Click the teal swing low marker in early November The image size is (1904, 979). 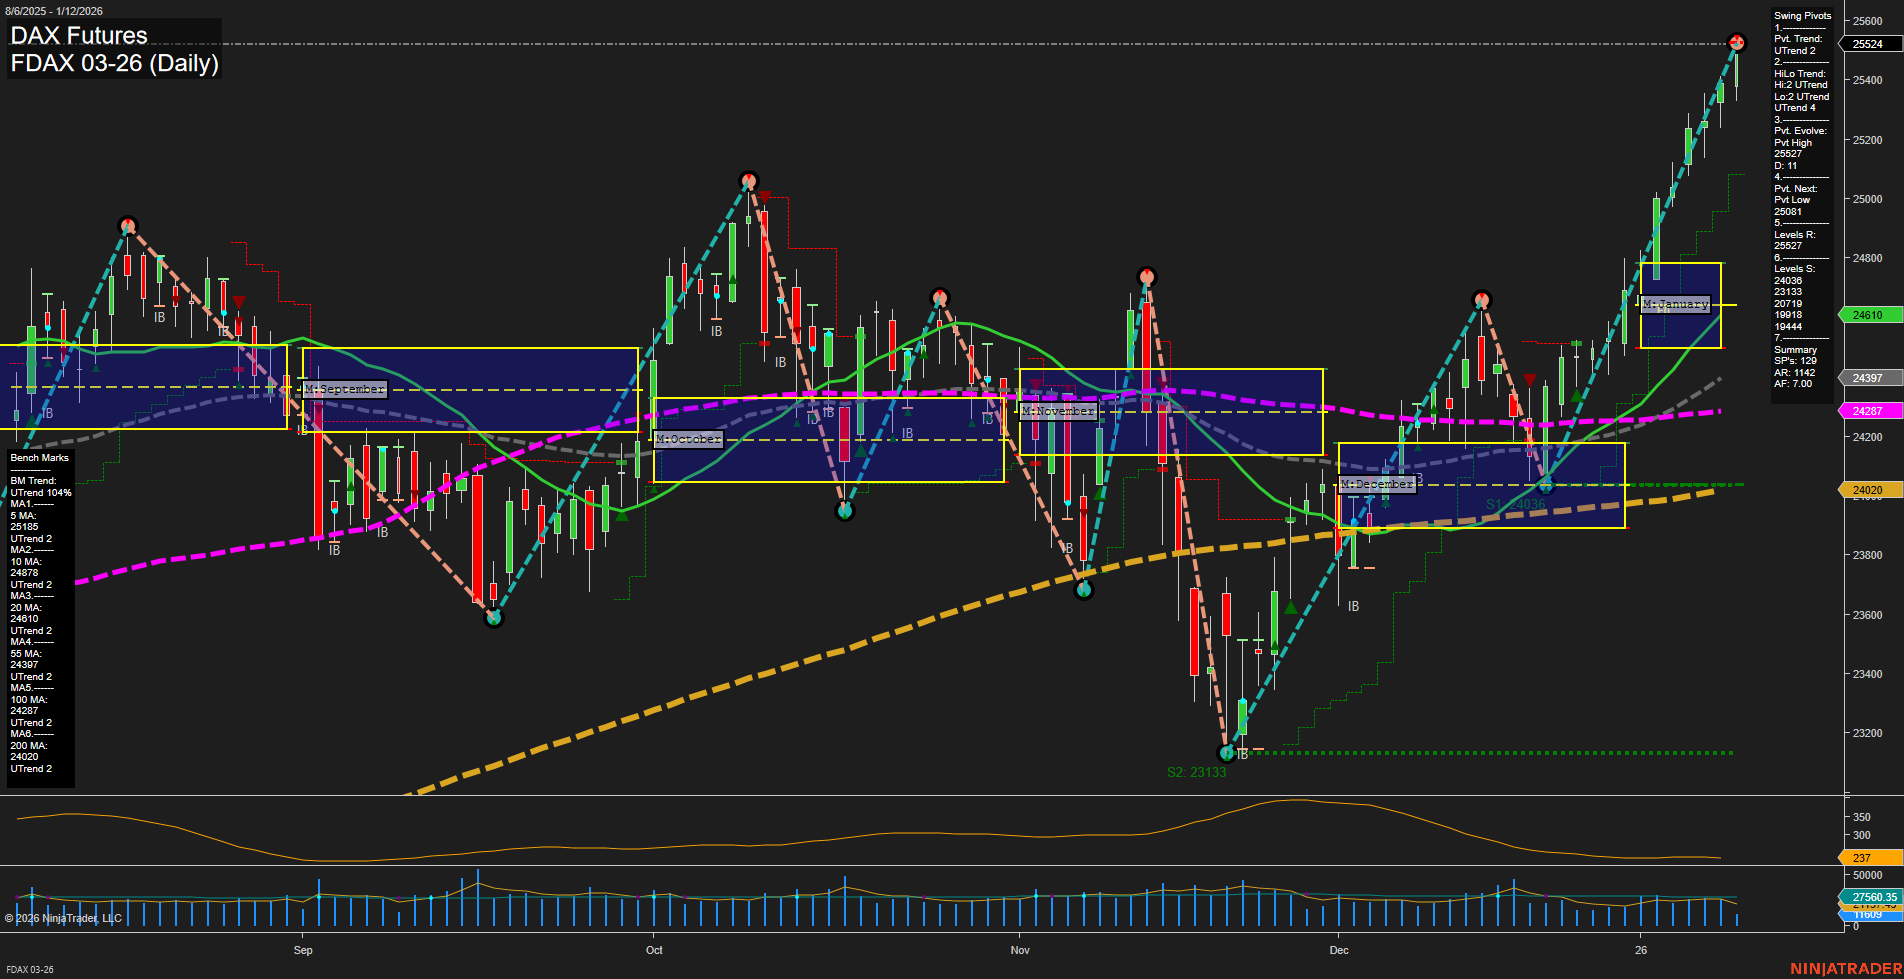point(1082,588)
